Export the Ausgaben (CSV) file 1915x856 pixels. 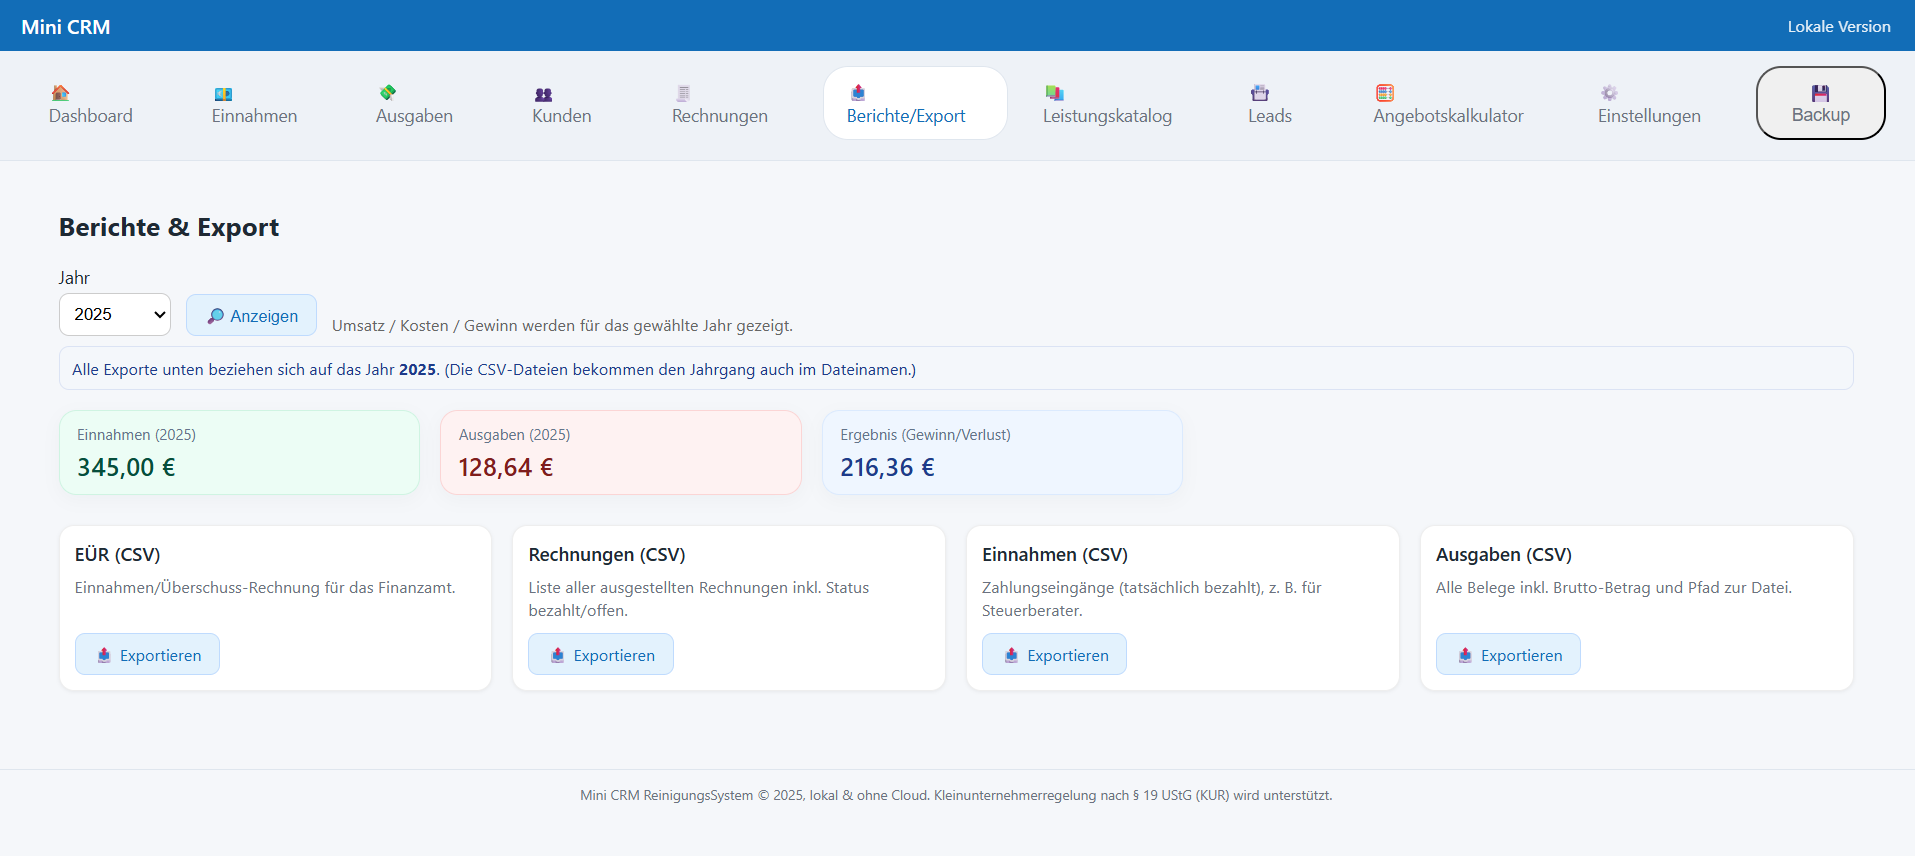point(1507,655)
